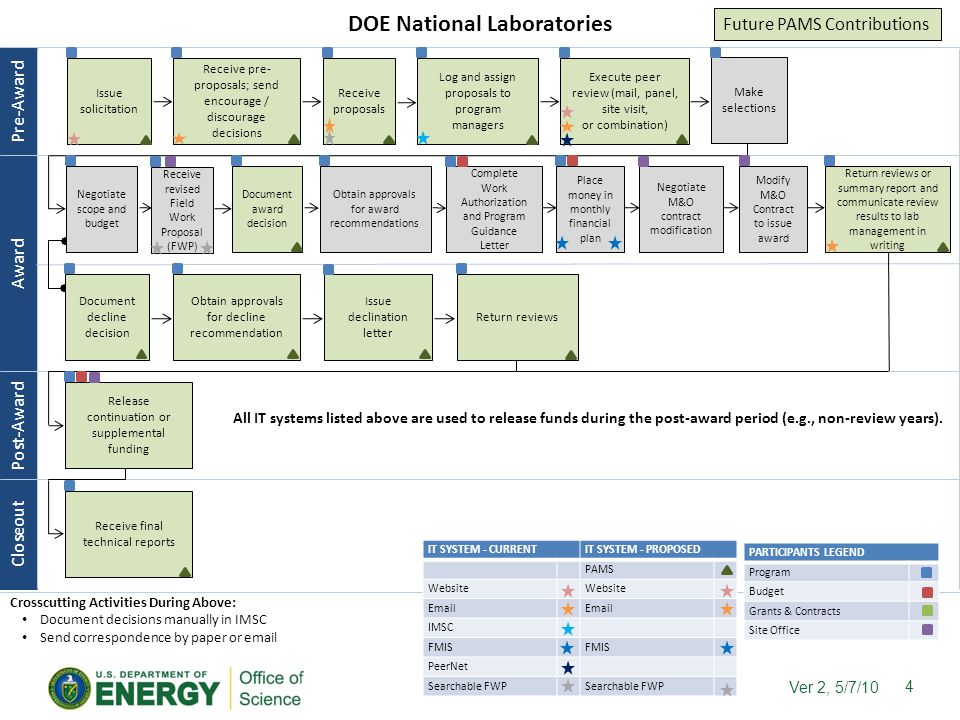Click the DOE National Laboratories title
The height and width of the screenshot is (720, 960).
(x=480, y=24)
